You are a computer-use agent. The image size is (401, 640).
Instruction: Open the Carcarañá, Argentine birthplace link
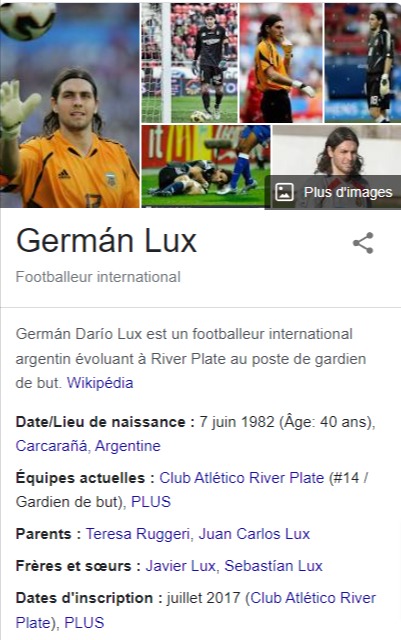(x=88, y=446)
